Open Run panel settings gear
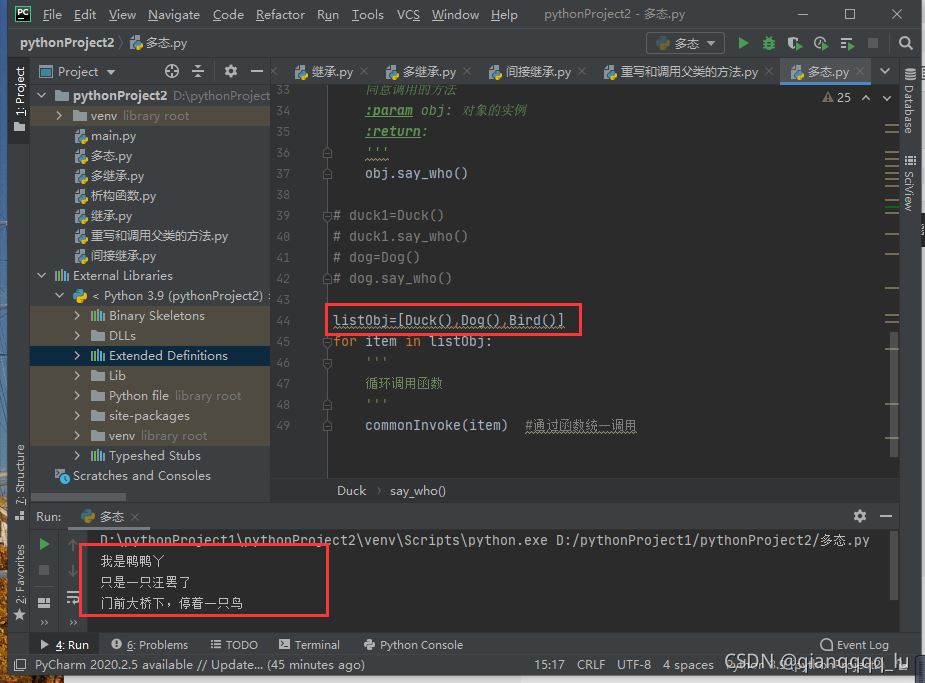This screenshot has height=683, width=925. (x=860, y=516)
